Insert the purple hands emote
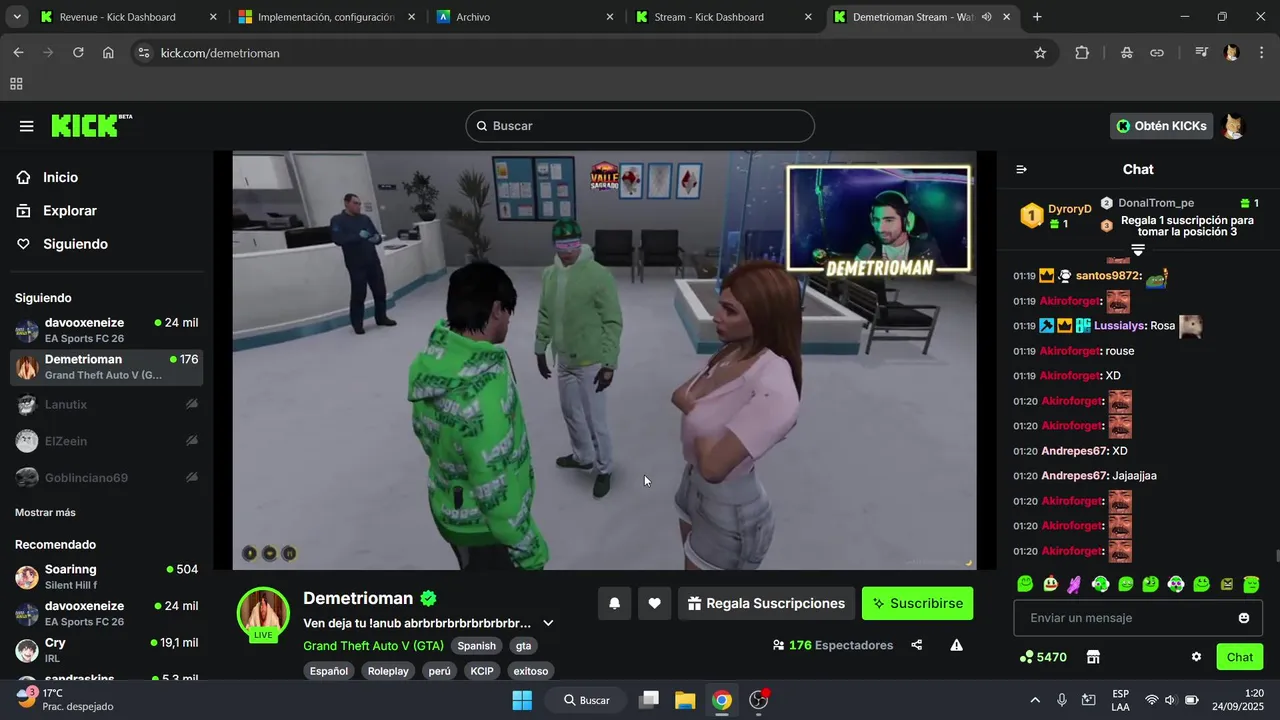The height and width of the screenshot is (720, 1280). pyautogui.click(x=1075, y=584)
